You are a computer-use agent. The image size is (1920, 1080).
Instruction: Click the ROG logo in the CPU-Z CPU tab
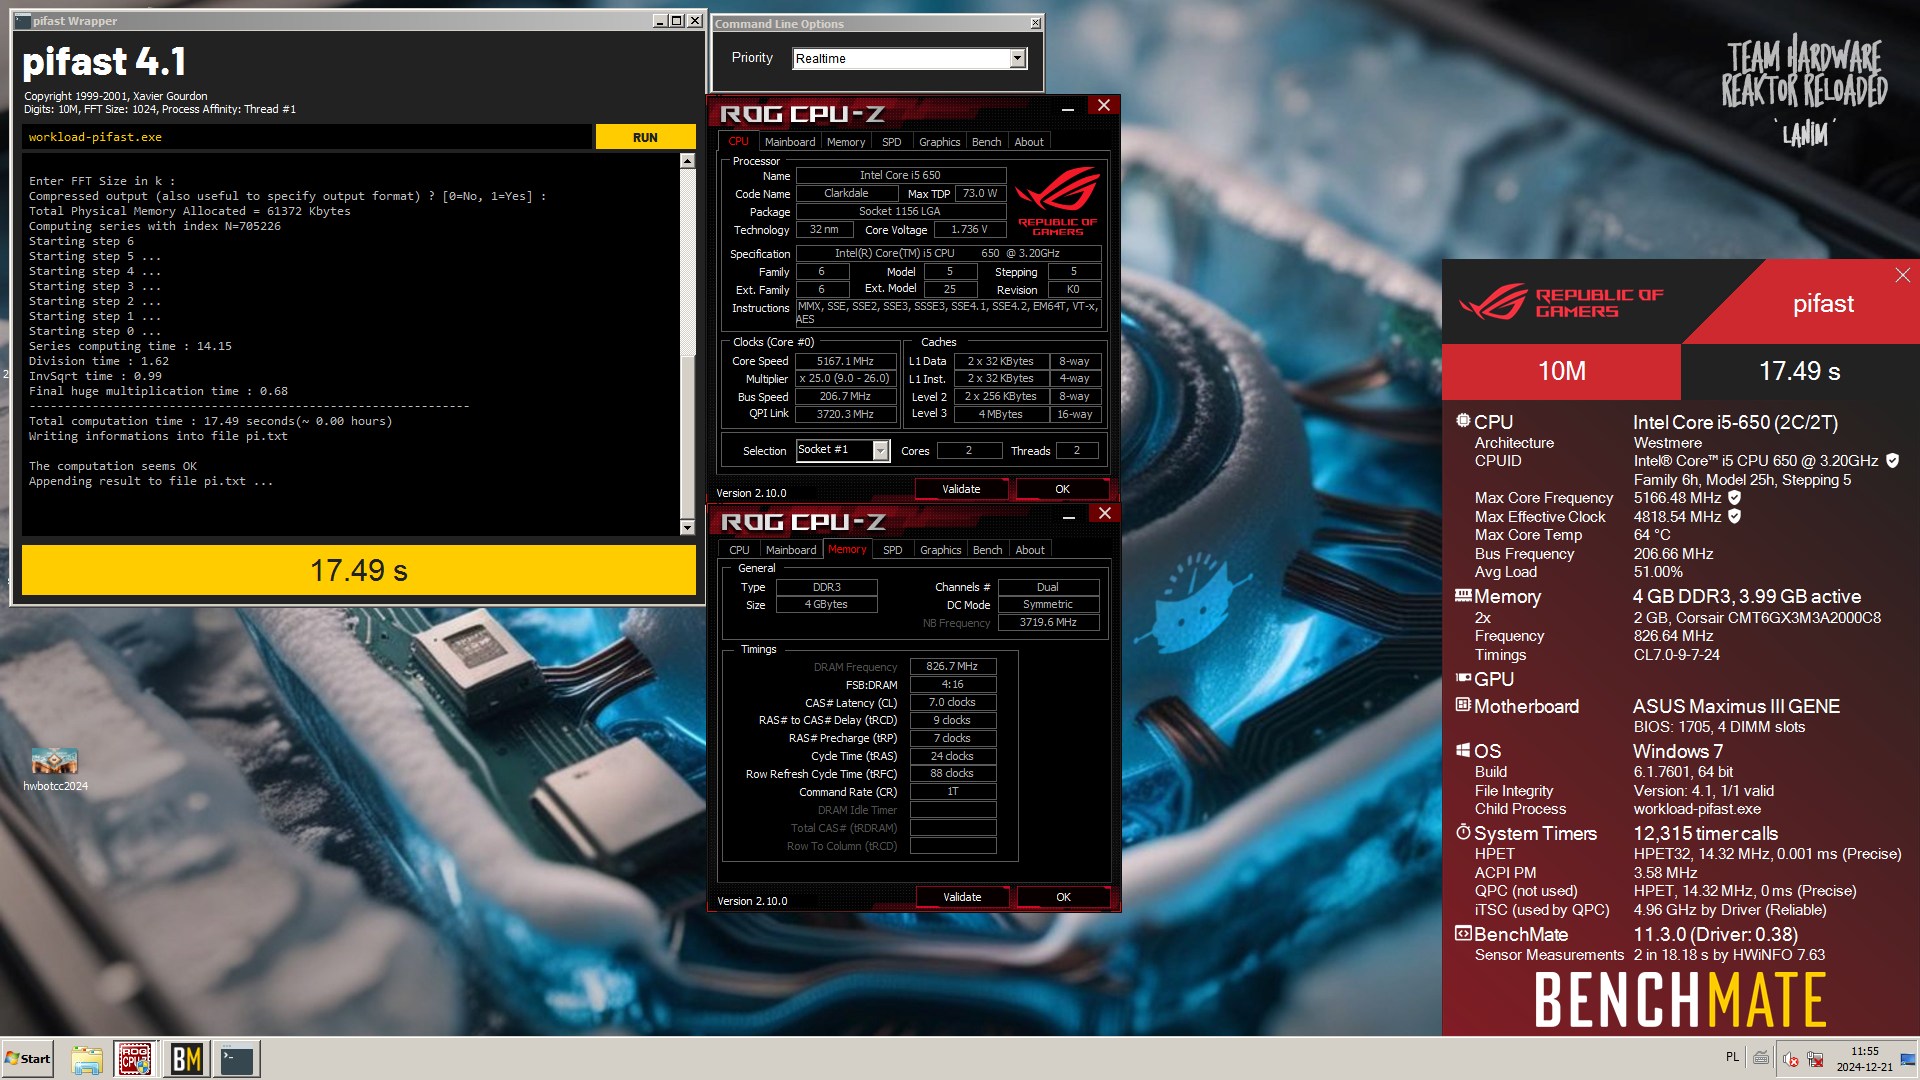[x=1057, y=201]
